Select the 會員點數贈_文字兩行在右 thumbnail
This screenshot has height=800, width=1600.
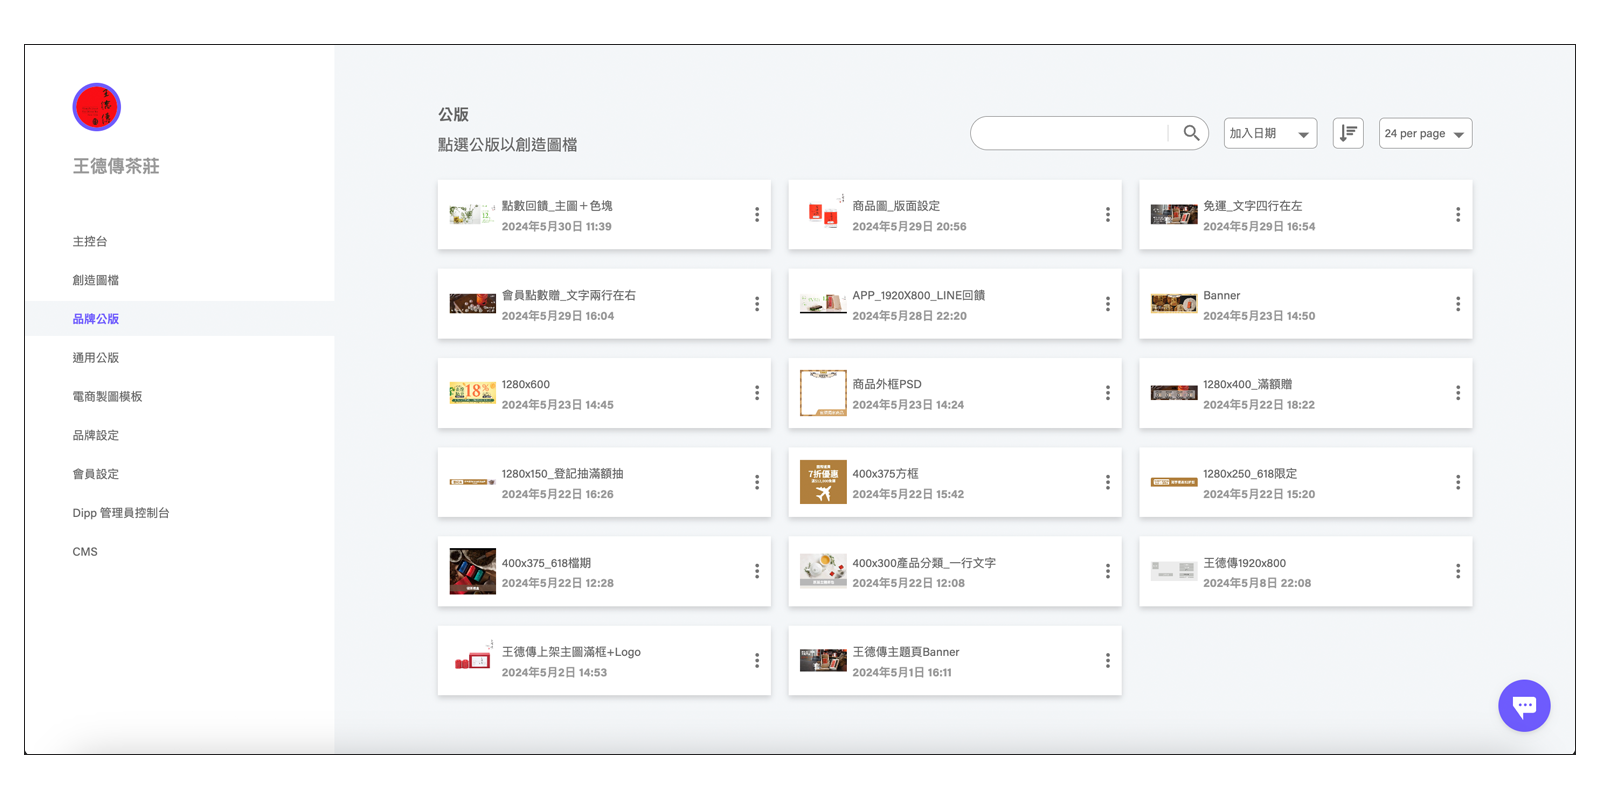point(472,304)
